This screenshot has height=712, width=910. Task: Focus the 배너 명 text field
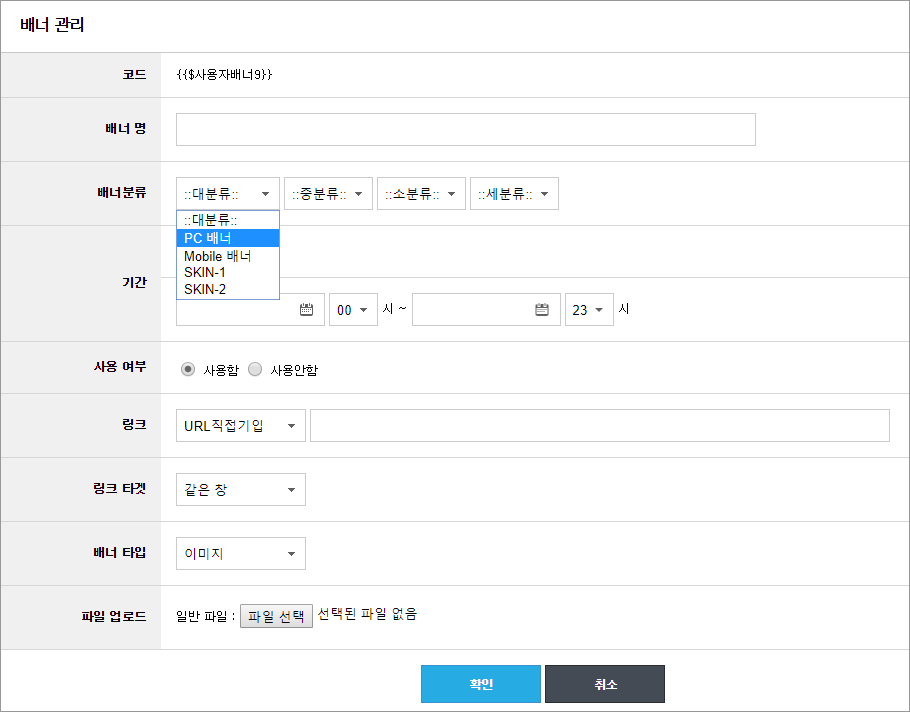click(x=466, y=129)
